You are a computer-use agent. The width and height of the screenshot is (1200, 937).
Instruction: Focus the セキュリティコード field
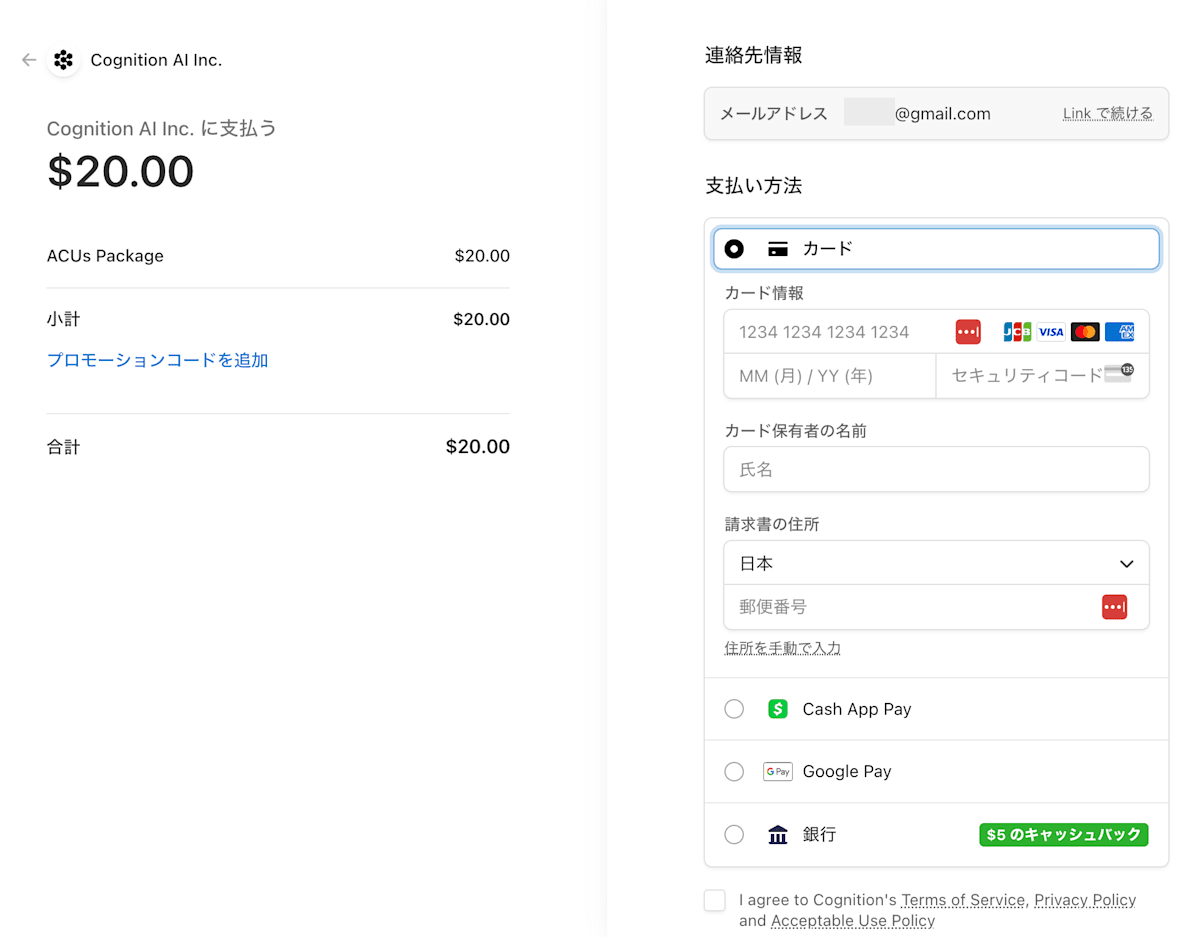pyautogui.click(x=1043, y=376)
